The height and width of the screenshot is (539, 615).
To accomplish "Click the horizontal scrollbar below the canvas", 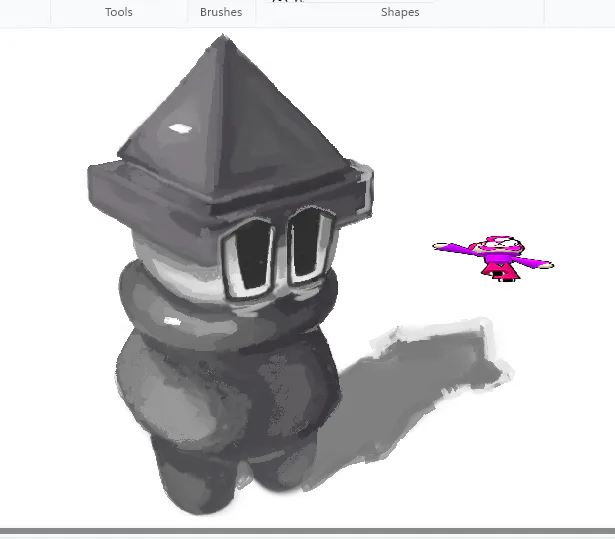I will pyautogui.click(x=308, y=531).
